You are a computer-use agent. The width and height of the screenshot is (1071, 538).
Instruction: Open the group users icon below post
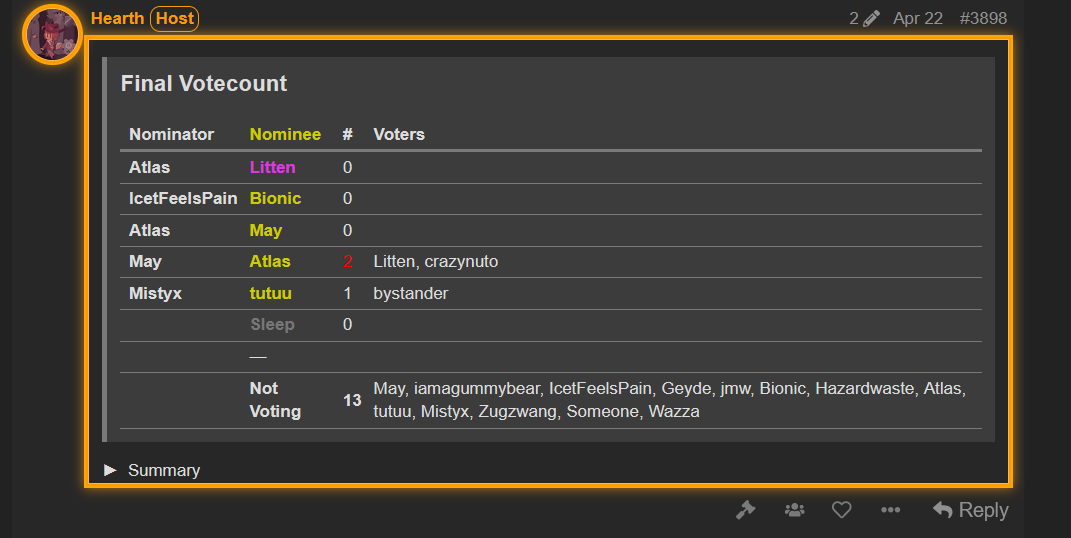(x=794, y=509)
